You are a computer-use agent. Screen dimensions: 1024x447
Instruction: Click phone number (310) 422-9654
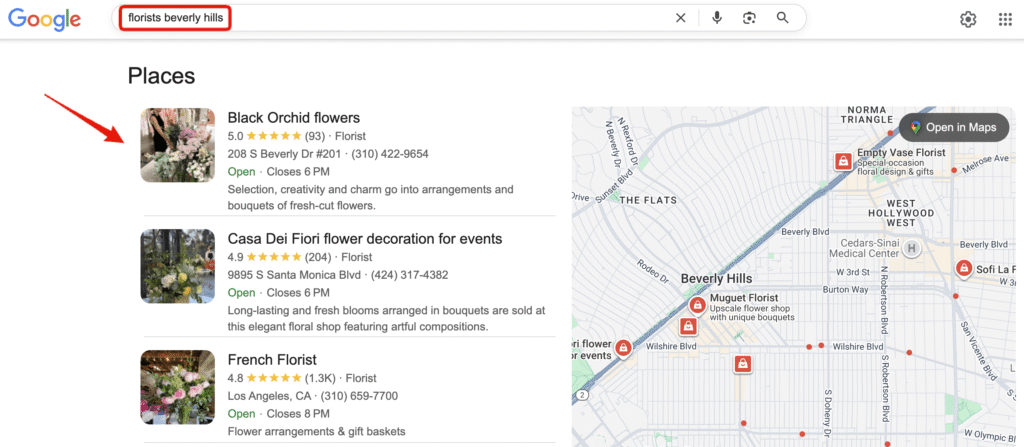tap(390, 154)
